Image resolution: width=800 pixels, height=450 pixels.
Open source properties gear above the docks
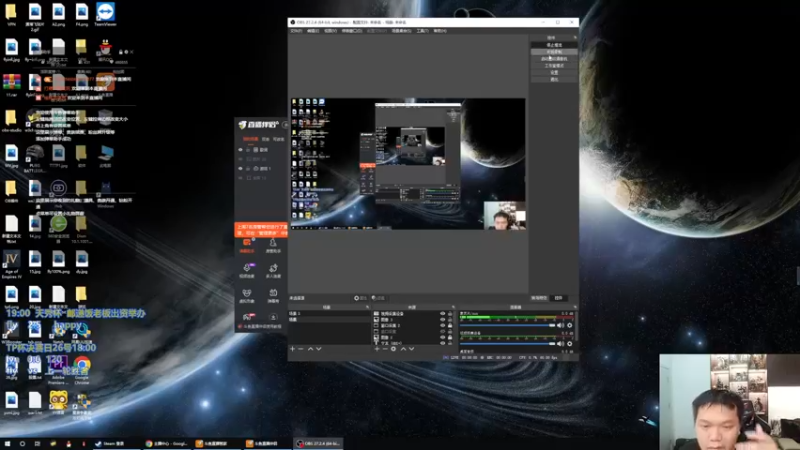coord(360,298)
